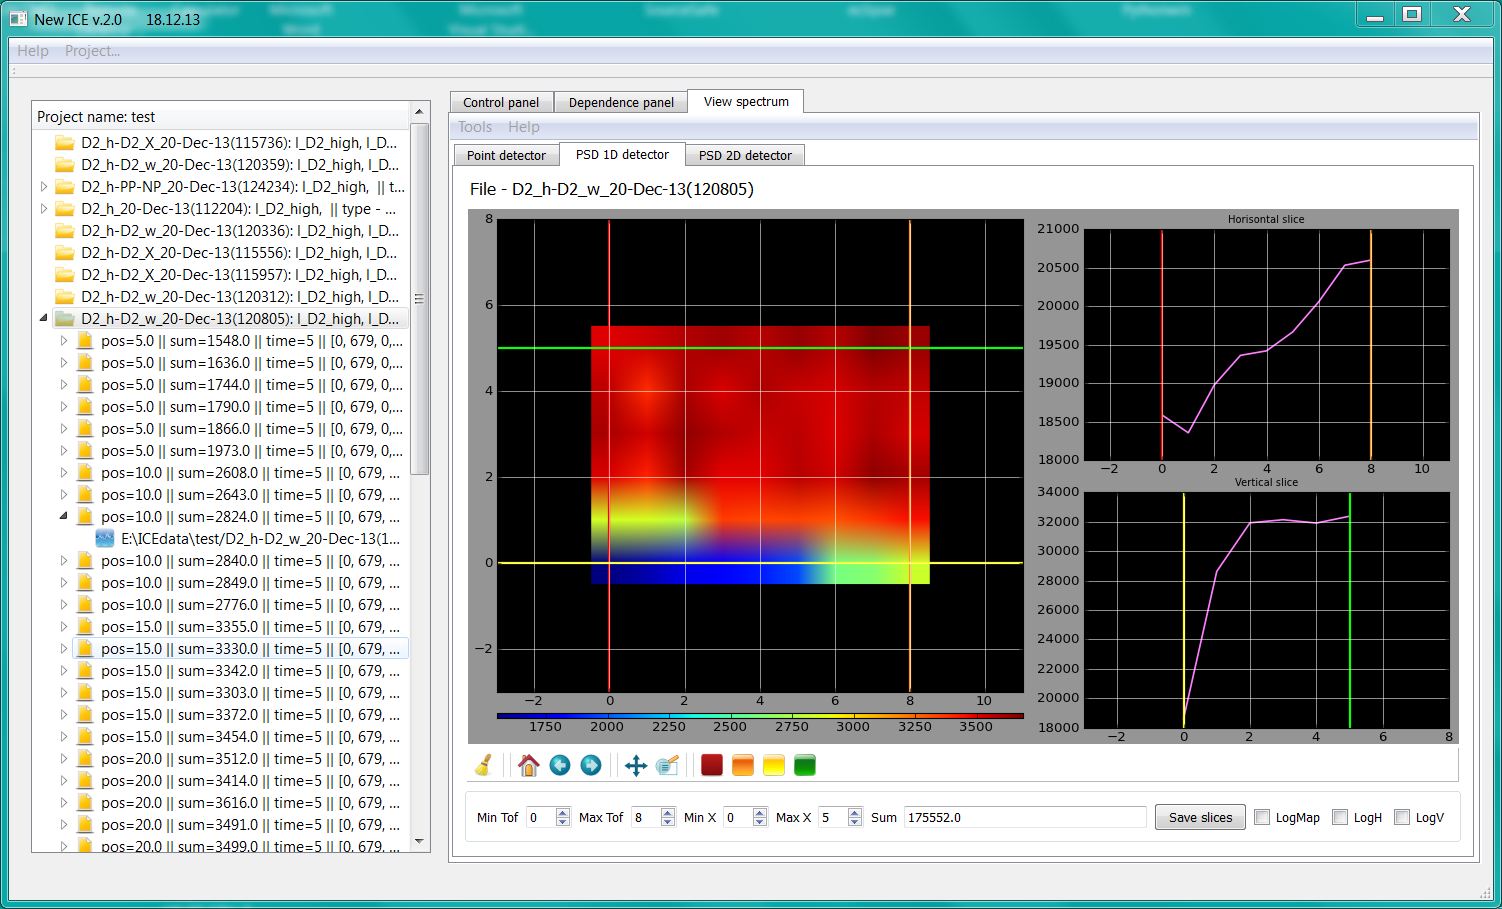The width and height of the screenshot is (1502, 909).
Task: Reset plot view with the home icon
Action: coord(529,766)
